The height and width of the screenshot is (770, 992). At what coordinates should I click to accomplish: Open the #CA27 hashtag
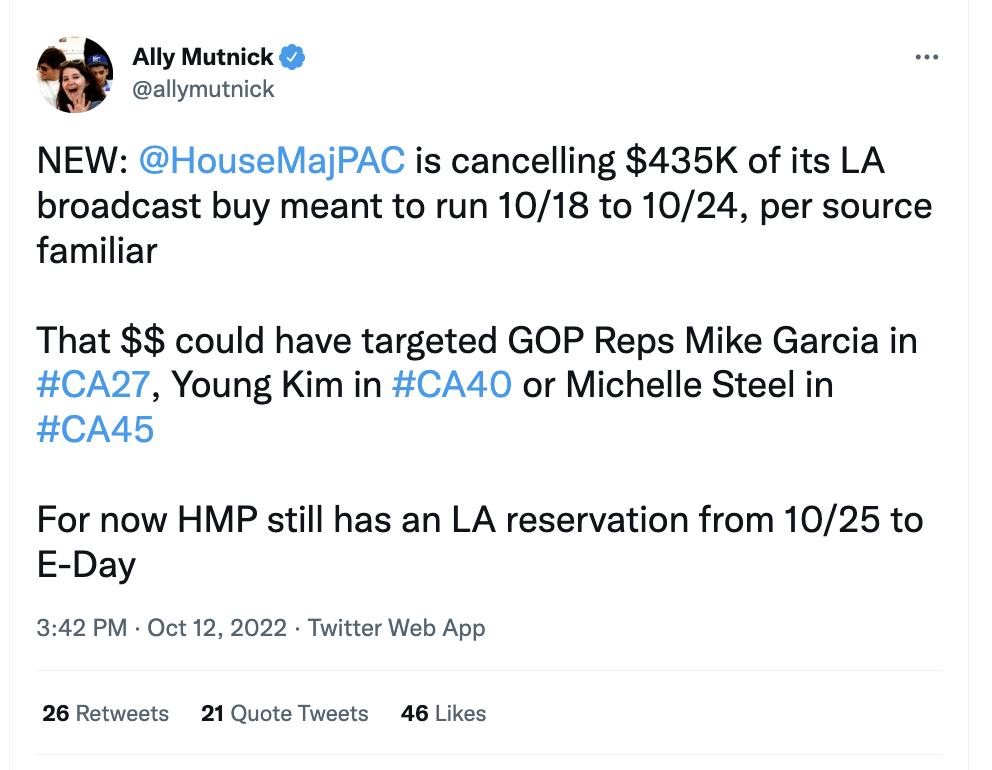(x=94, y=385)
